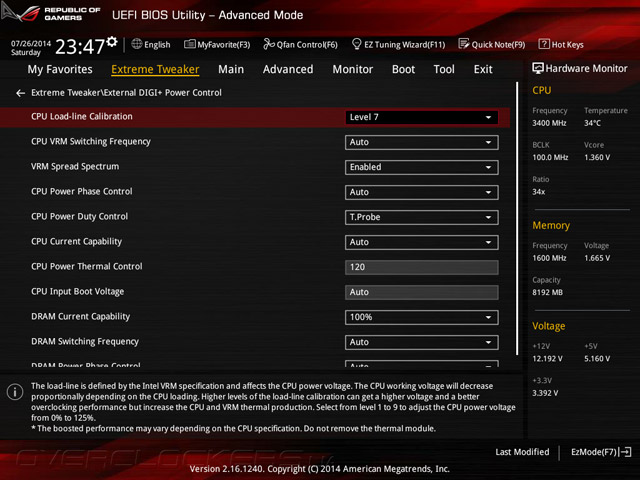Select VRM Spread Spectrum label
Viewport: 640px width, 480px height.
[75, 167]
